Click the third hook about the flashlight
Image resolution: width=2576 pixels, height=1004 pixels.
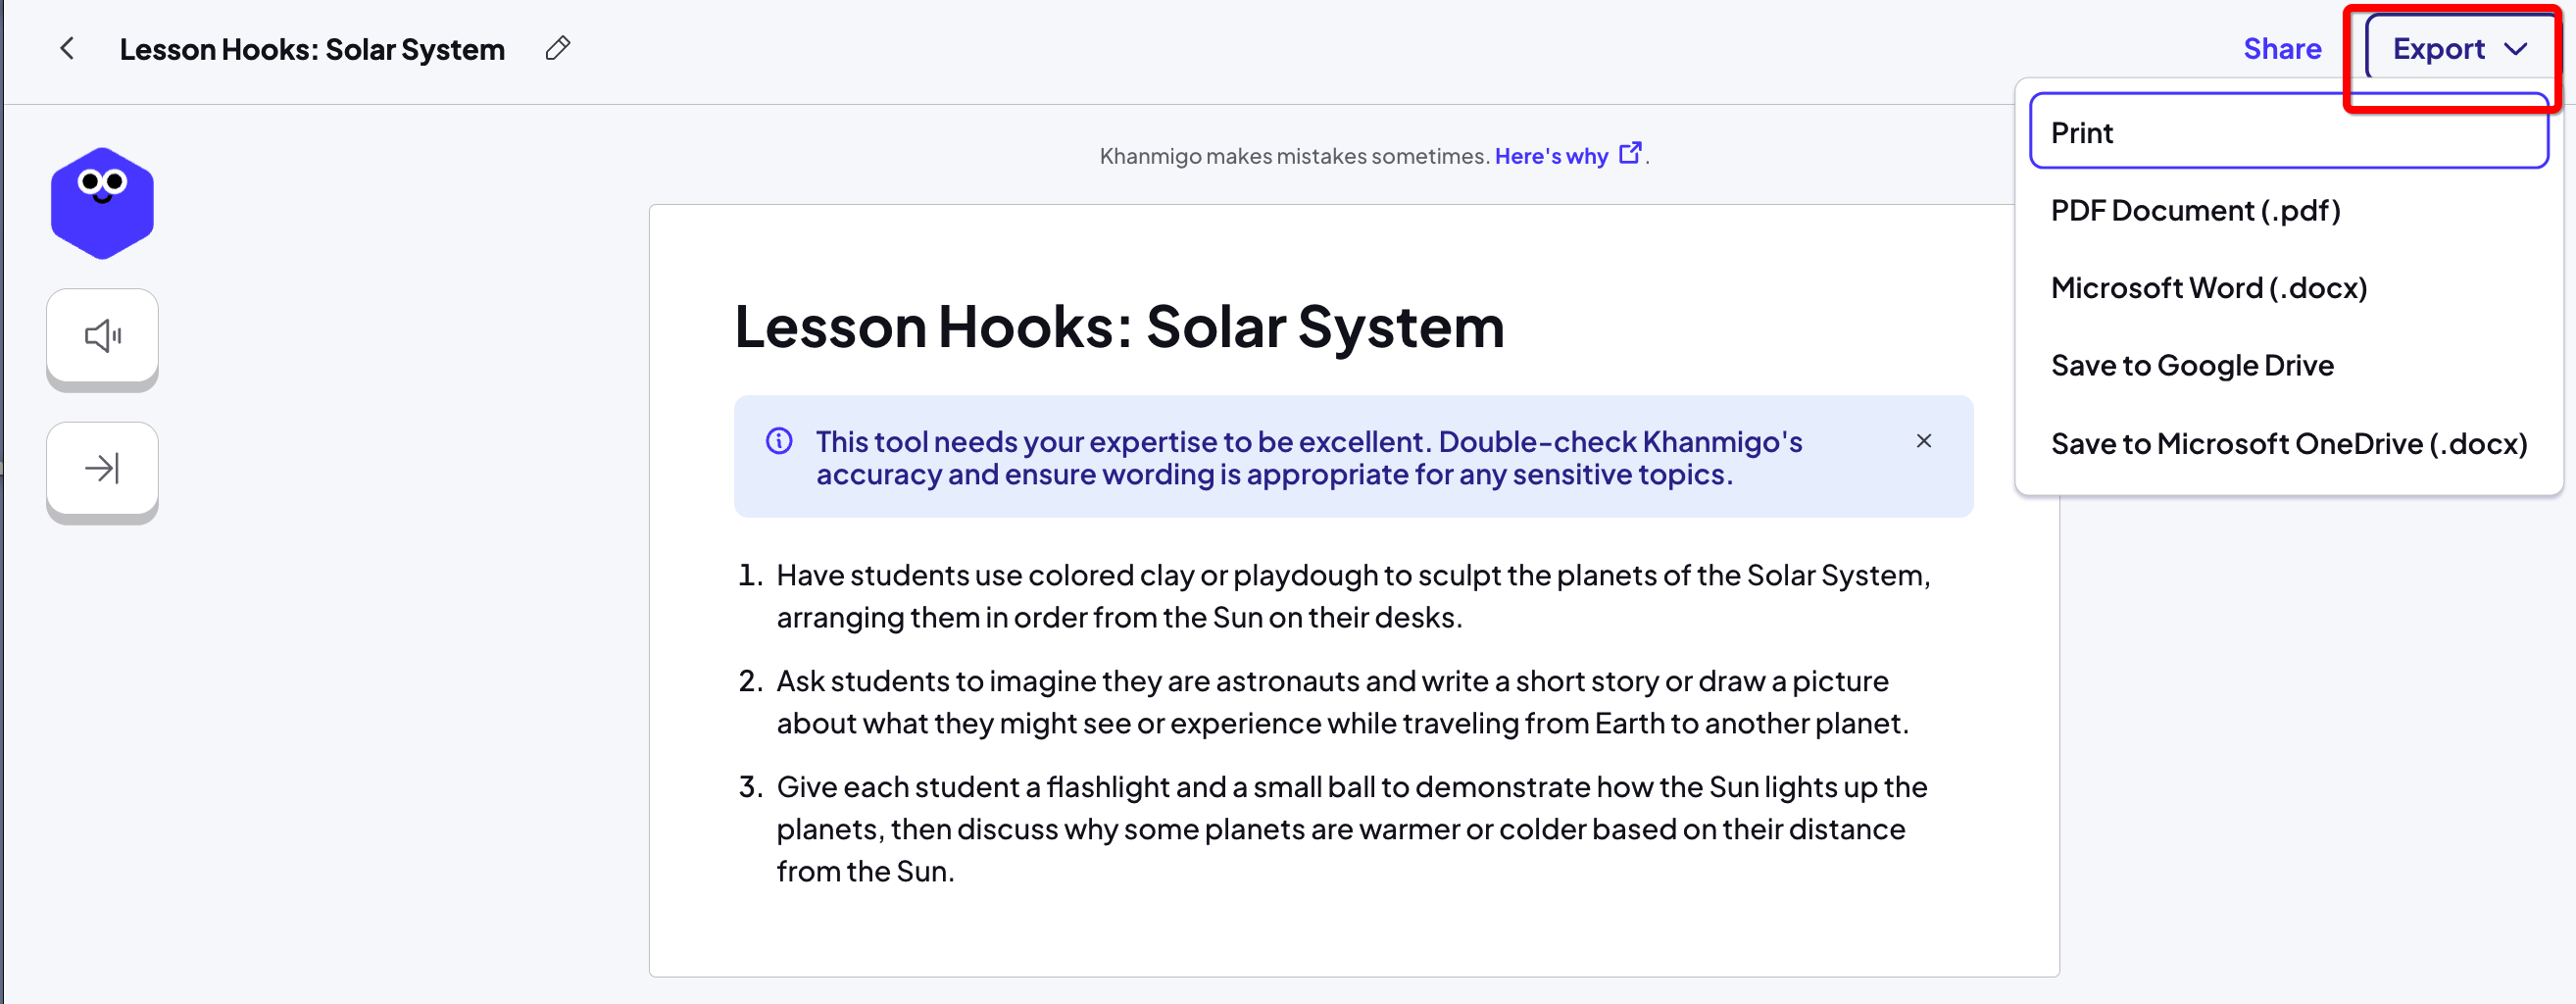point(1352,829)
